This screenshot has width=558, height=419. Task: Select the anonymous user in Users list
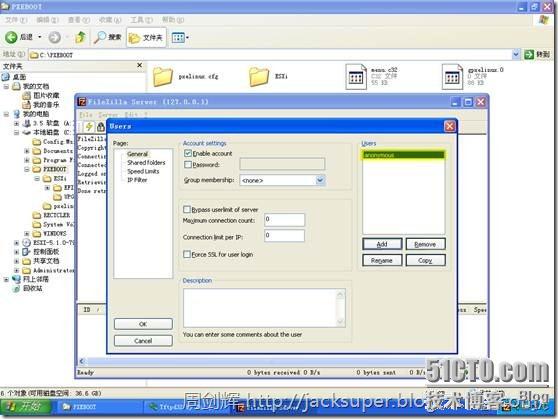tap(403, 155)
